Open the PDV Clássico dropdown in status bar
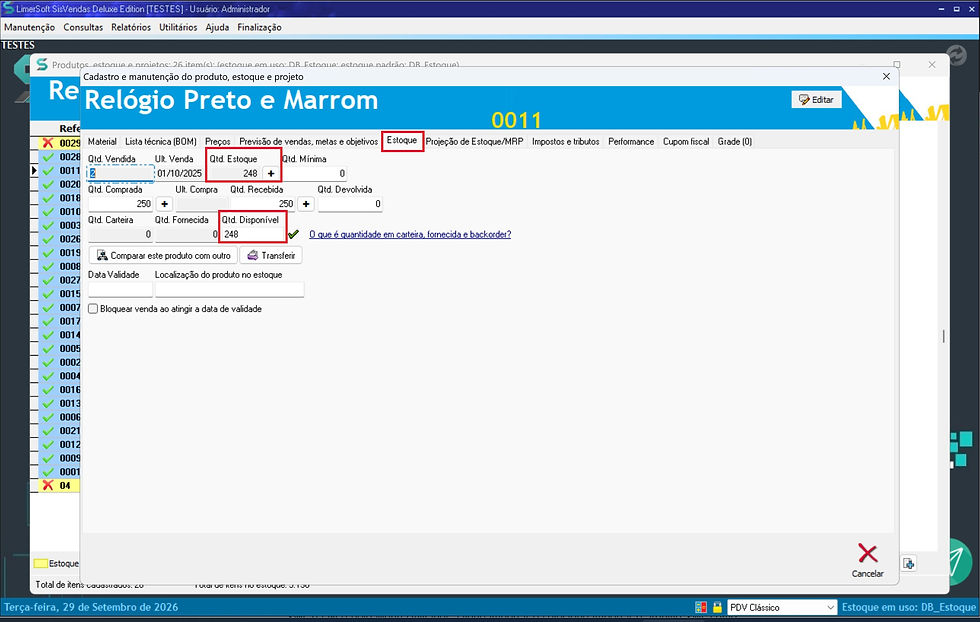The height and width of the screenshot is (622, 980). point(782,607)
